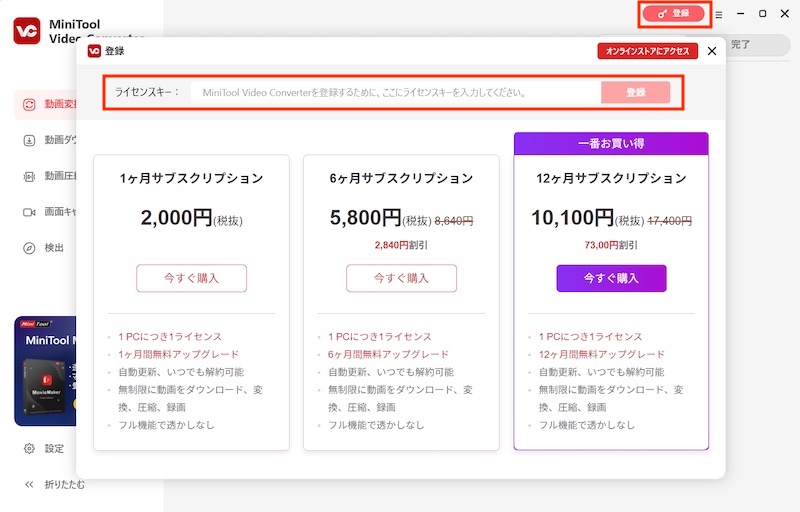800x512 pixels.
Task: Switch to the 完了 tab
Action: [742, 45]
